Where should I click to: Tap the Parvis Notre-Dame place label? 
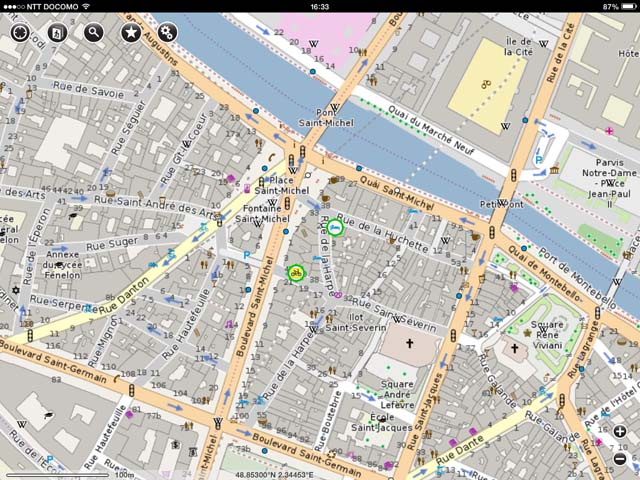609,183
